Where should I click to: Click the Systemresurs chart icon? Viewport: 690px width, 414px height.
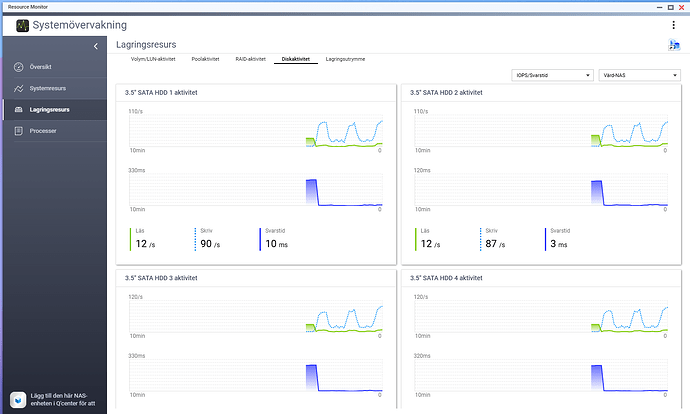(18, 88)
